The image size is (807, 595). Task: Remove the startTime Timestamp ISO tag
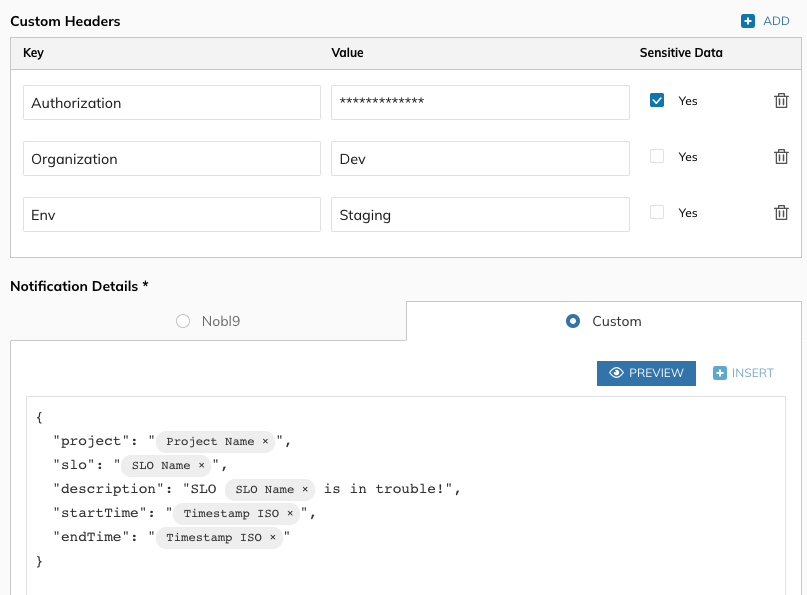(x=290, y=513)
